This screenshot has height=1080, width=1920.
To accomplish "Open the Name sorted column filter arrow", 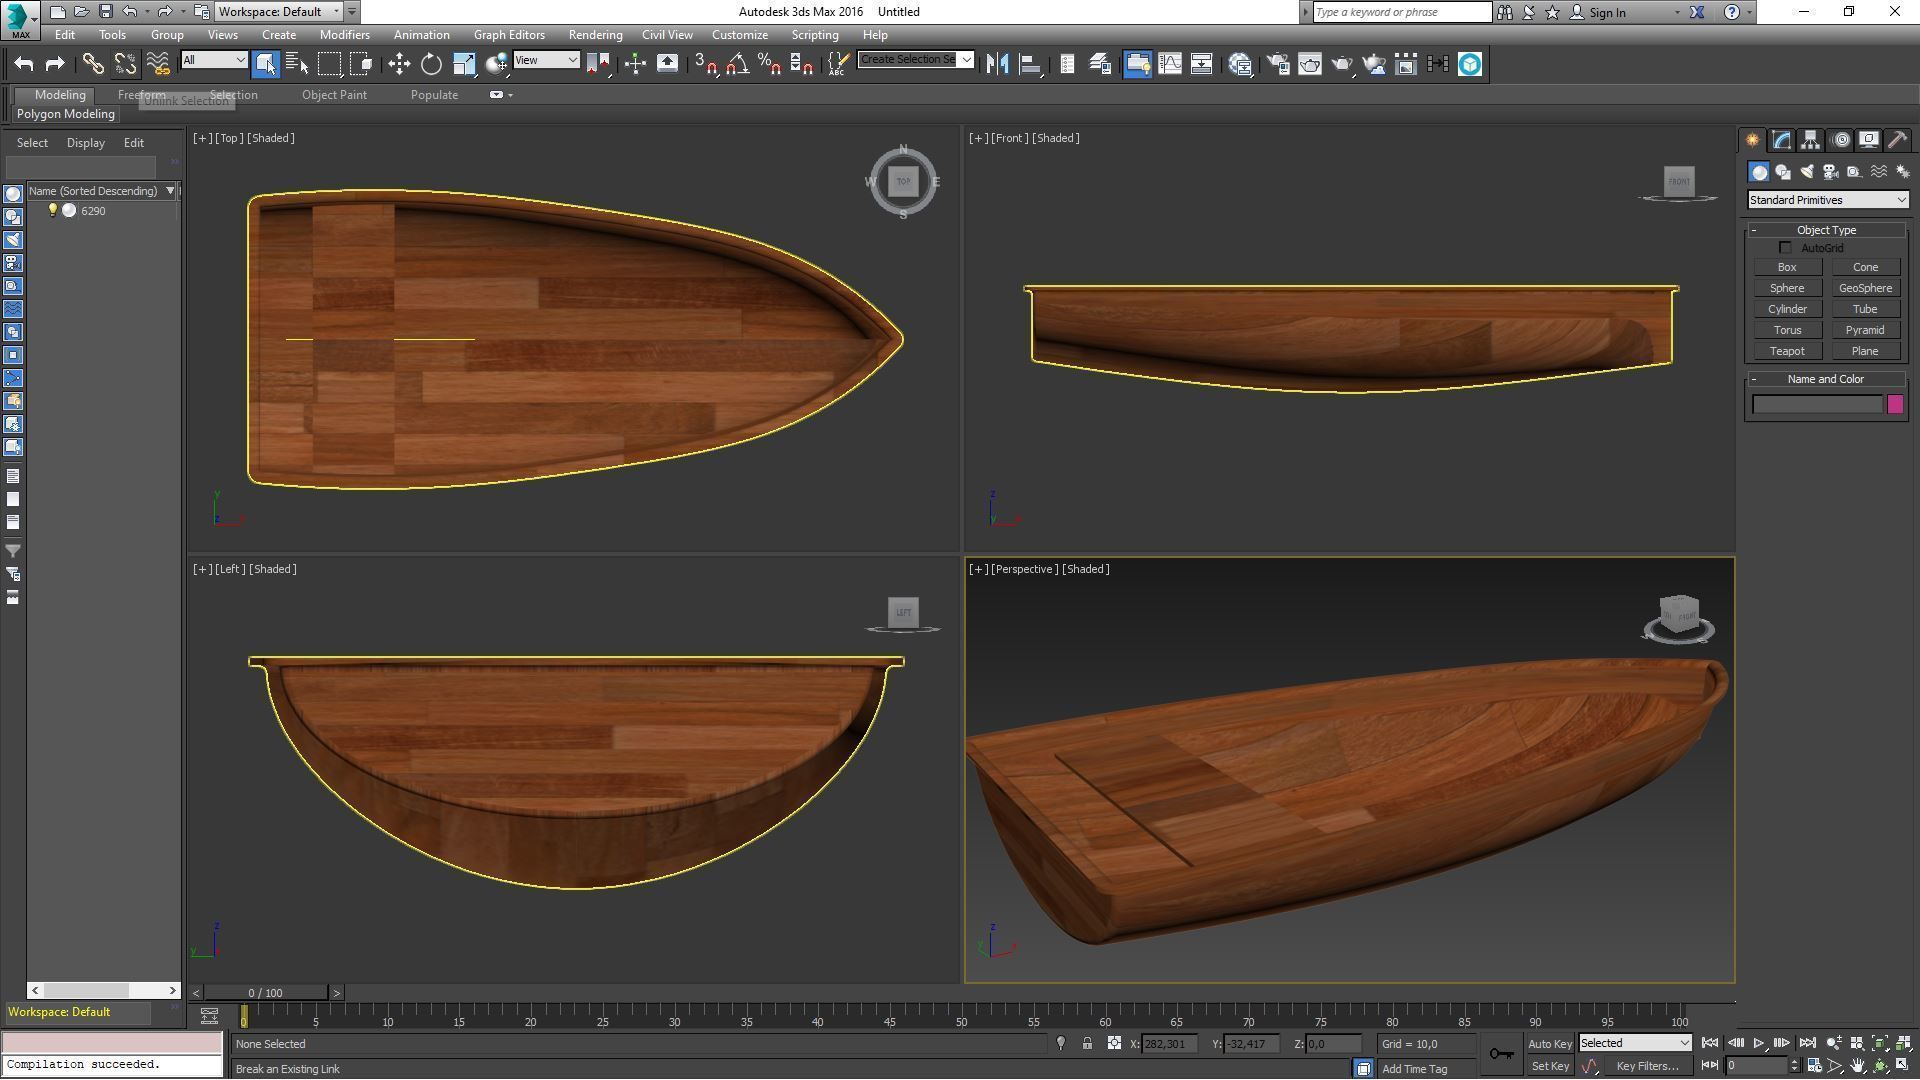I will (170, 191).
